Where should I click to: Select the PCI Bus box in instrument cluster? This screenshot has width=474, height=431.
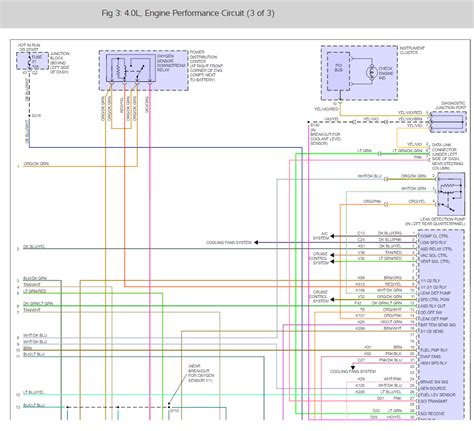[338, 71]
